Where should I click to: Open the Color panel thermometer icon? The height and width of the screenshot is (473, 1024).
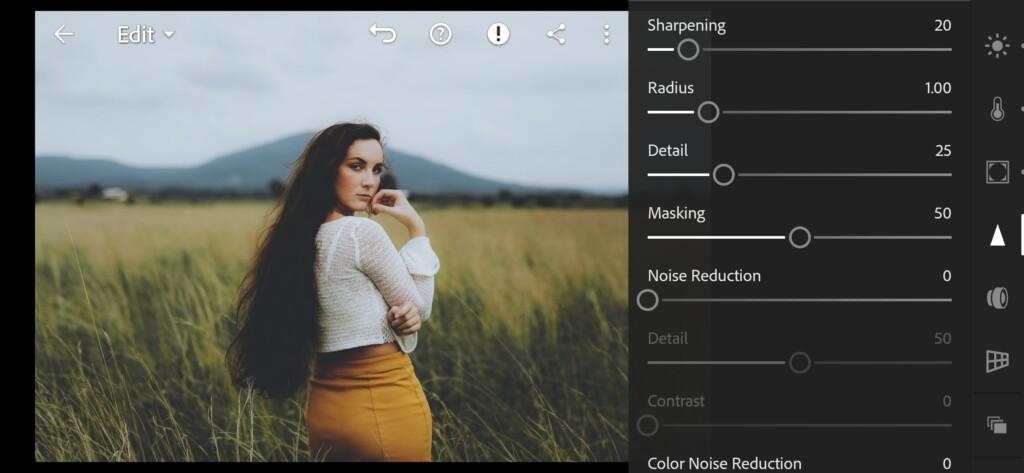point(997,109)
